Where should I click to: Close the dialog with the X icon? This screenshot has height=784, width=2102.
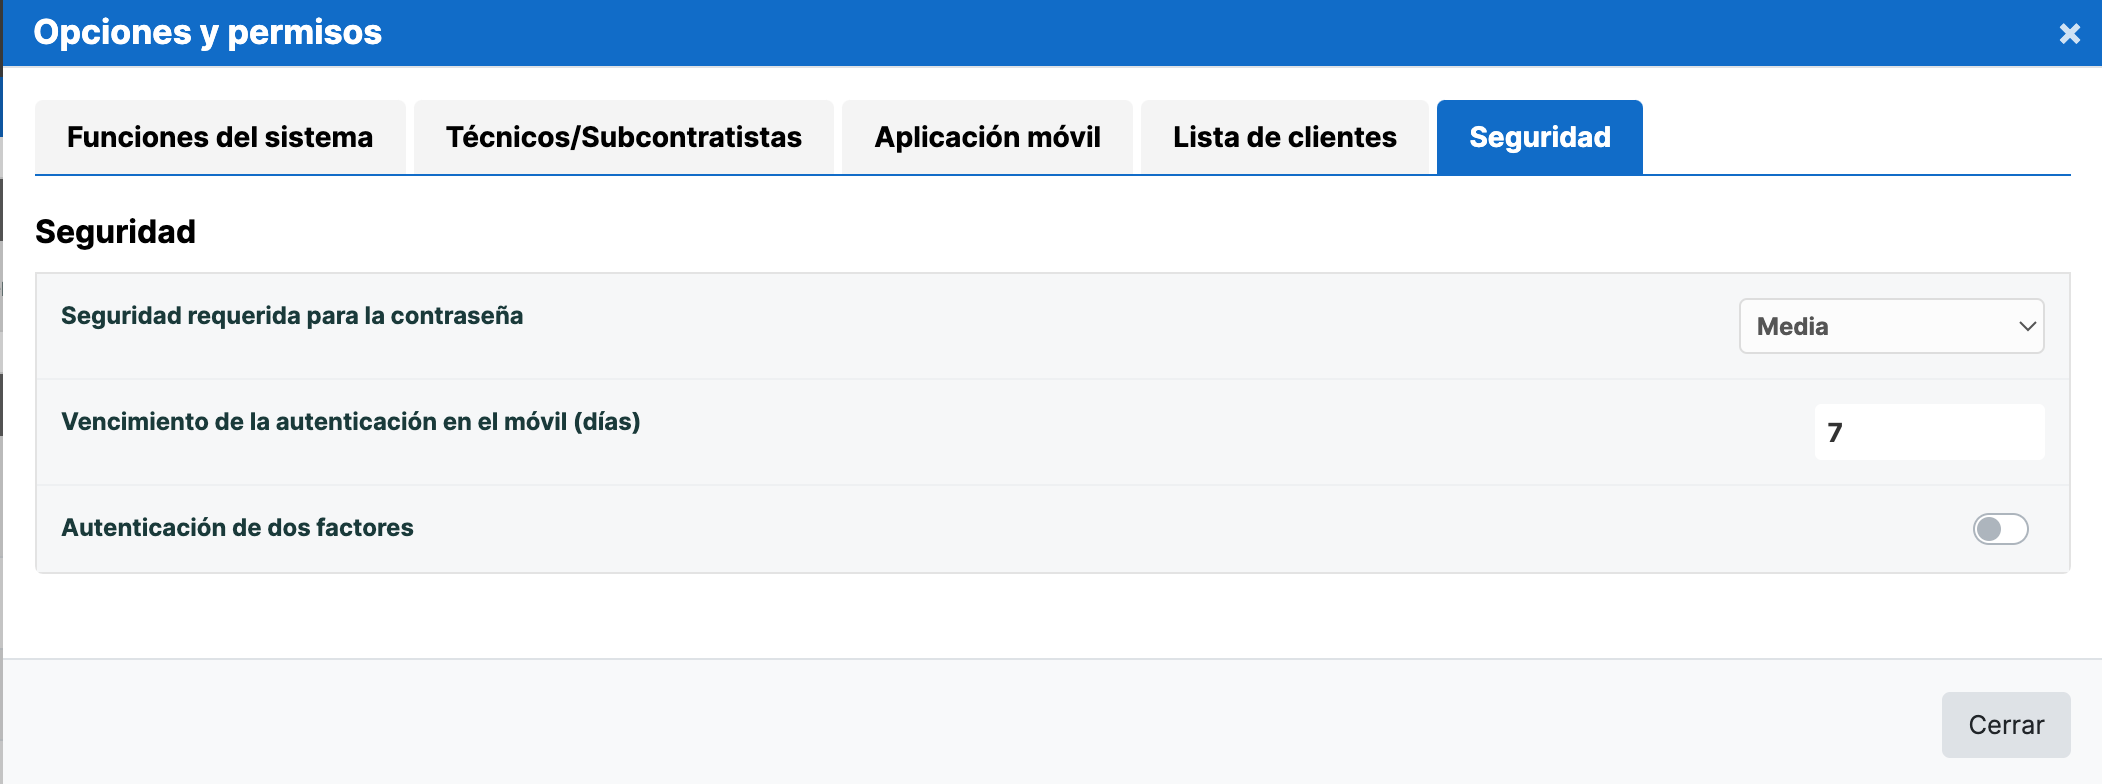[2069, 34]
